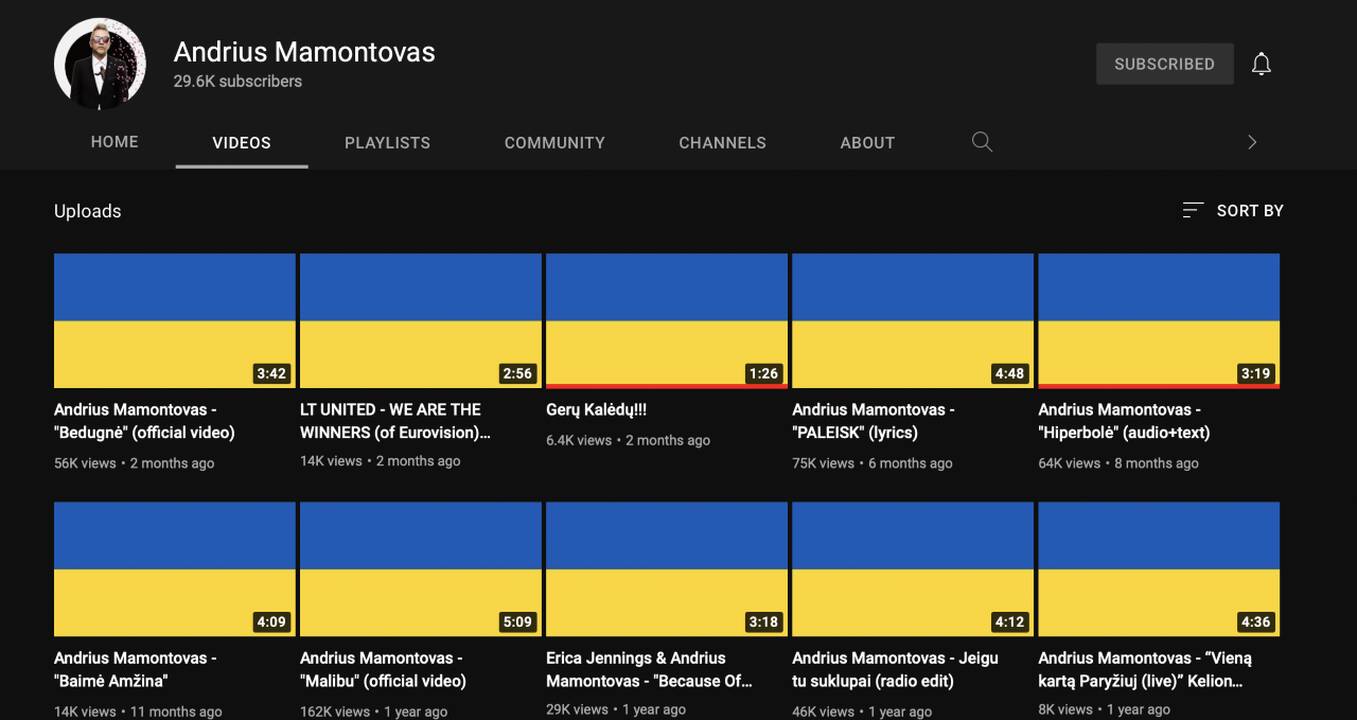Open the PLAYLISTS tab
Image resolution: width=1357 pixels, height=720 pixels.
(x=388, y=143)
